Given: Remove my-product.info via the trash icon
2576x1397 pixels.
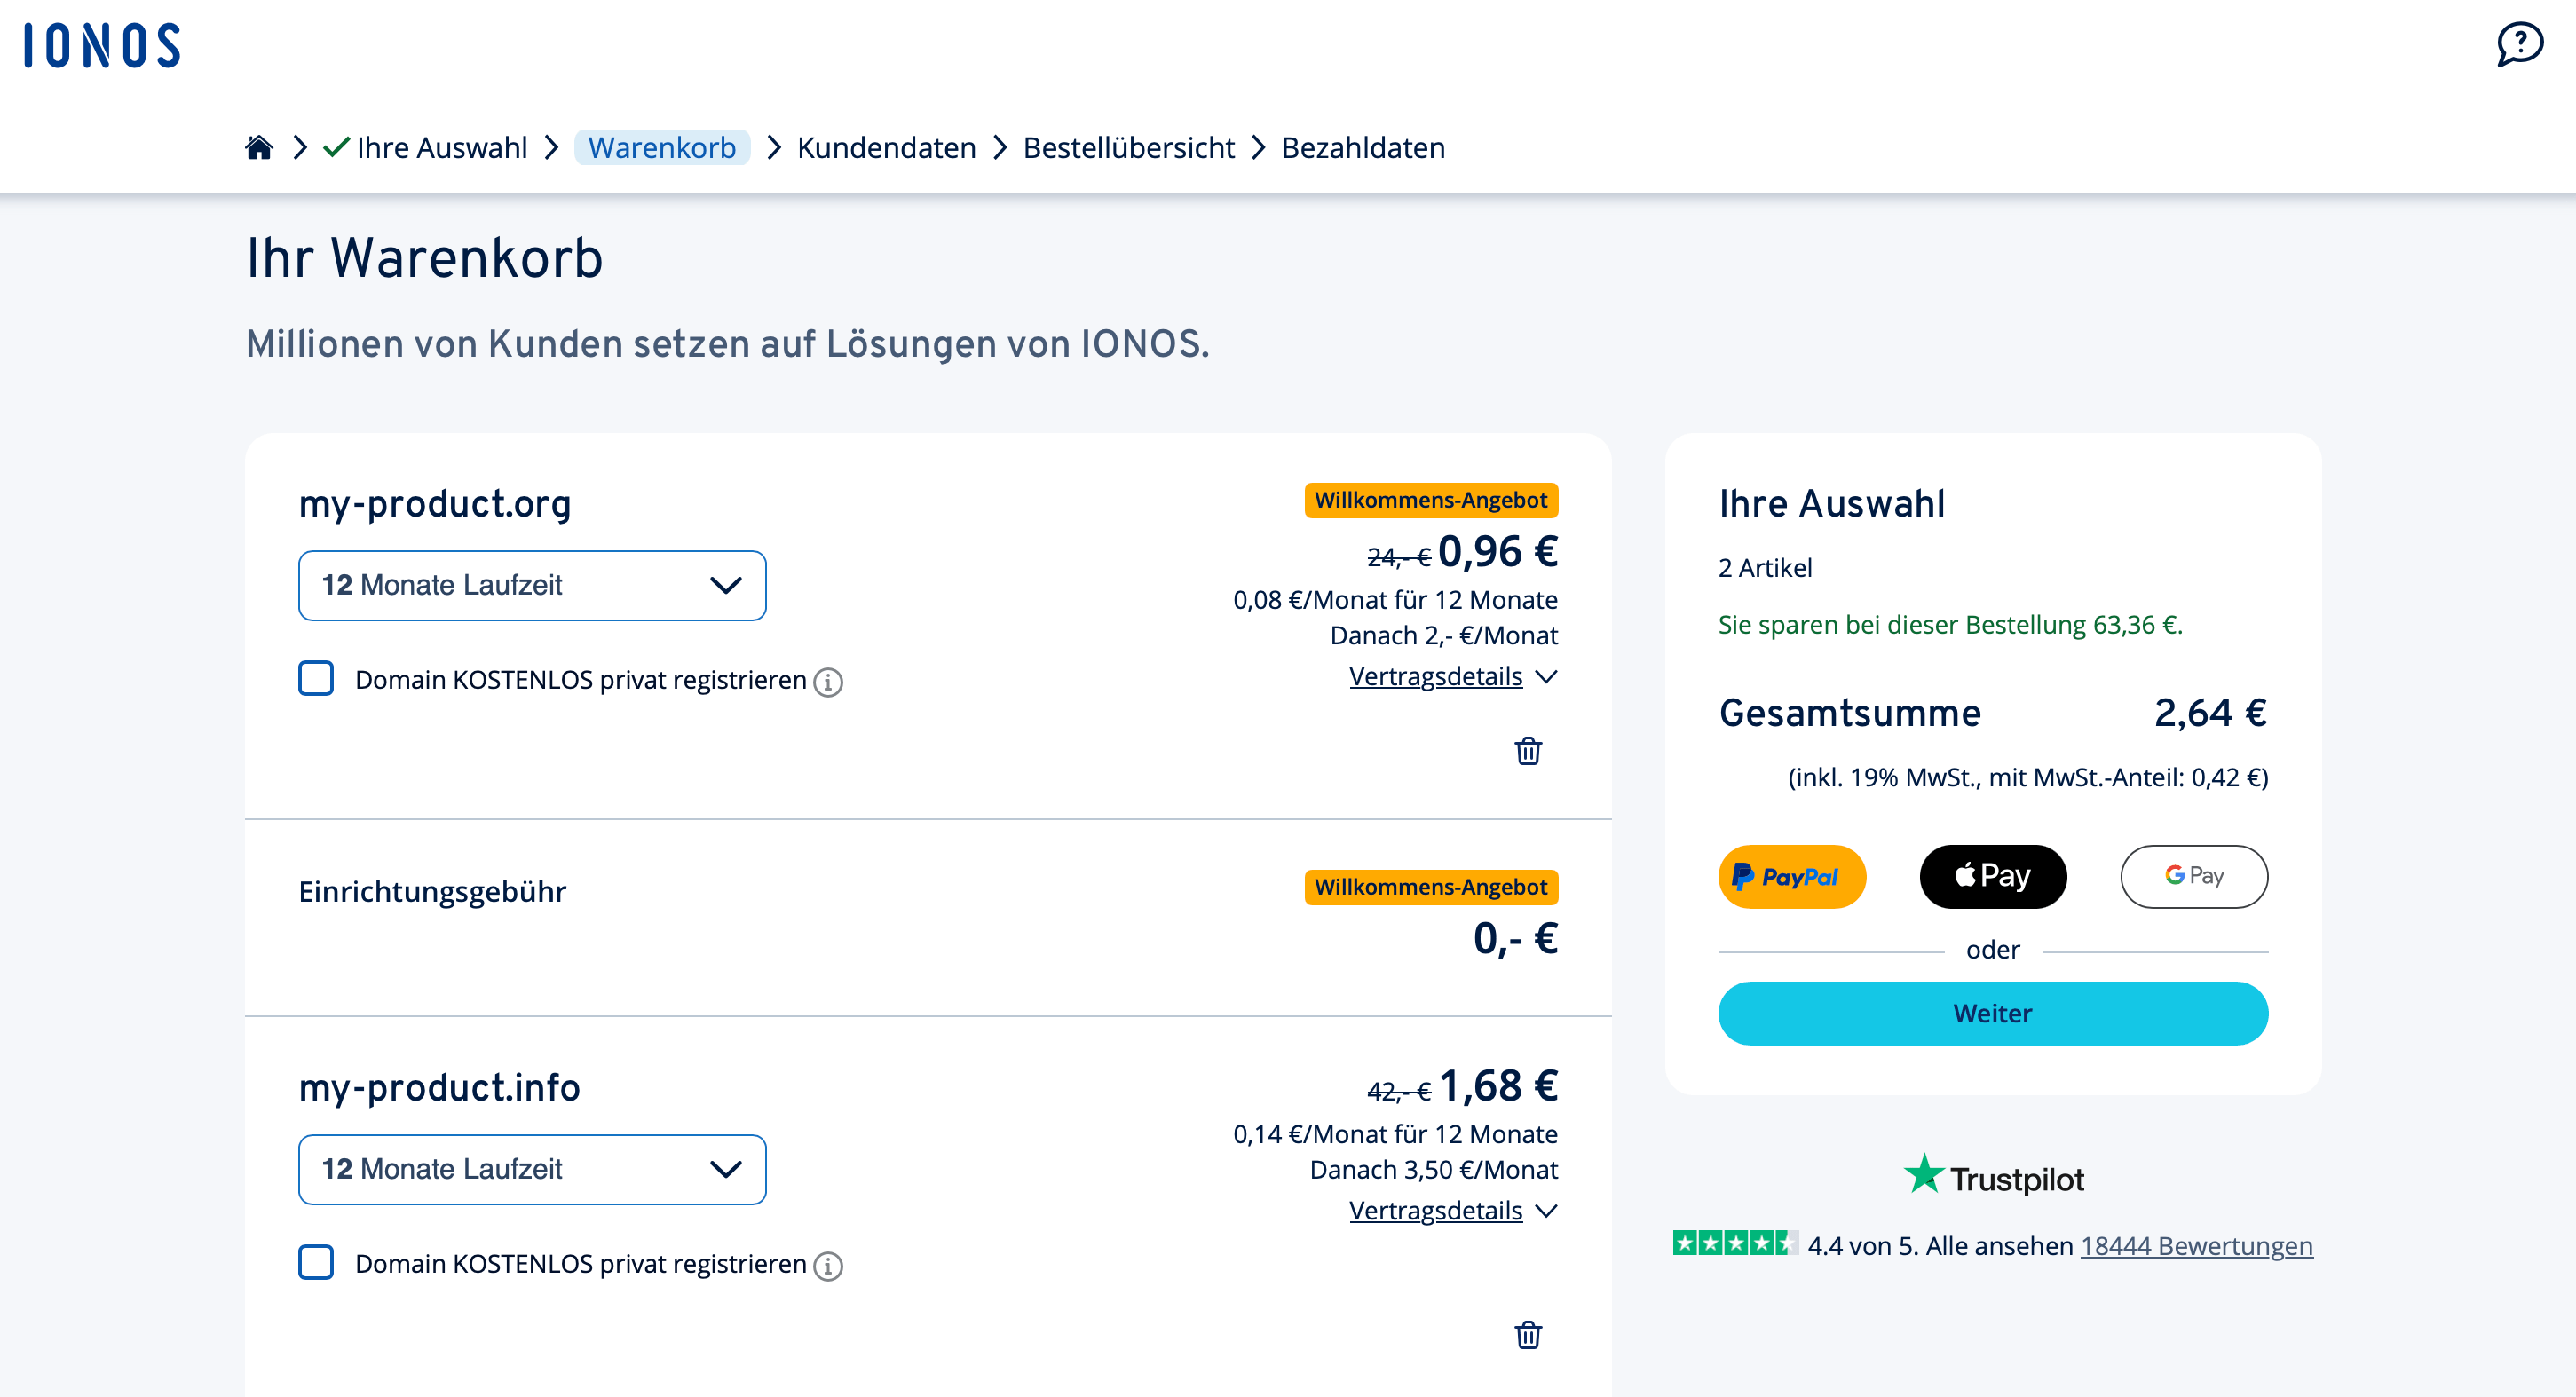Looking at the screenshot, I should (x=1527, y=1335).
